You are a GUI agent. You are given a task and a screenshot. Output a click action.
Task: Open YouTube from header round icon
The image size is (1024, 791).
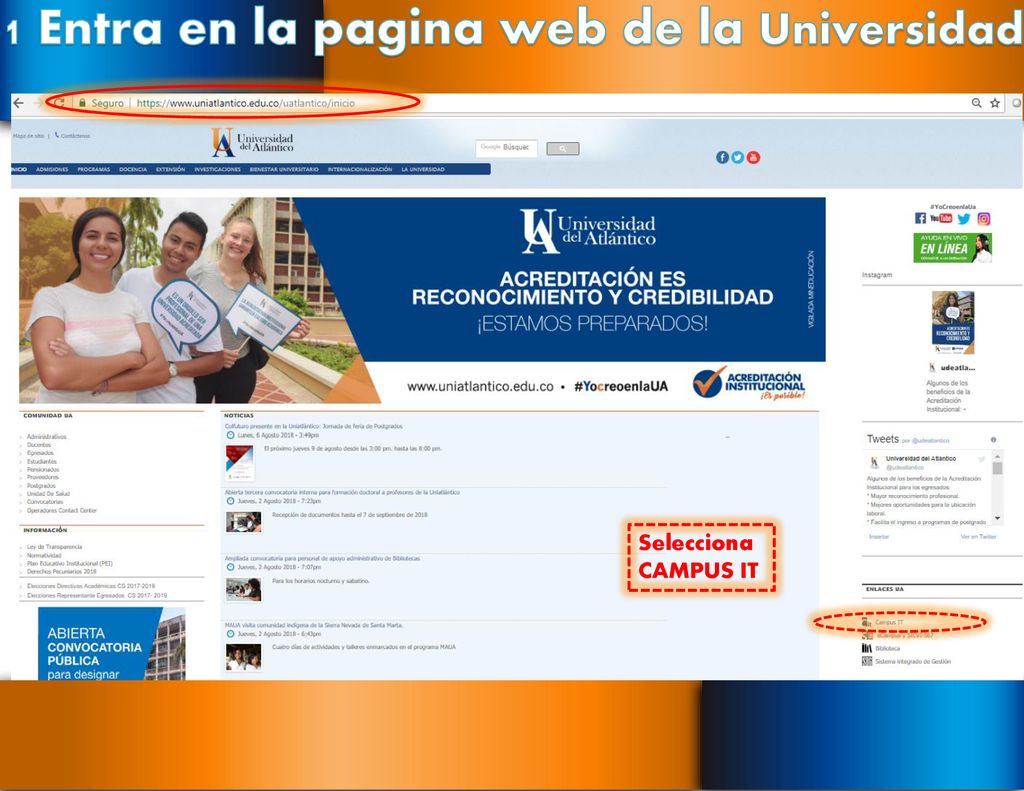753,157
